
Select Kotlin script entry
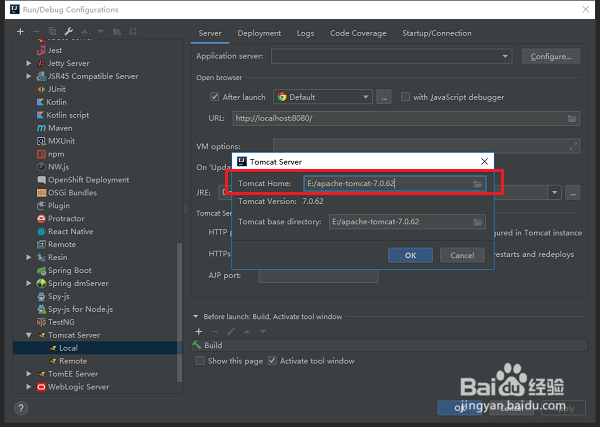(67, 115)
